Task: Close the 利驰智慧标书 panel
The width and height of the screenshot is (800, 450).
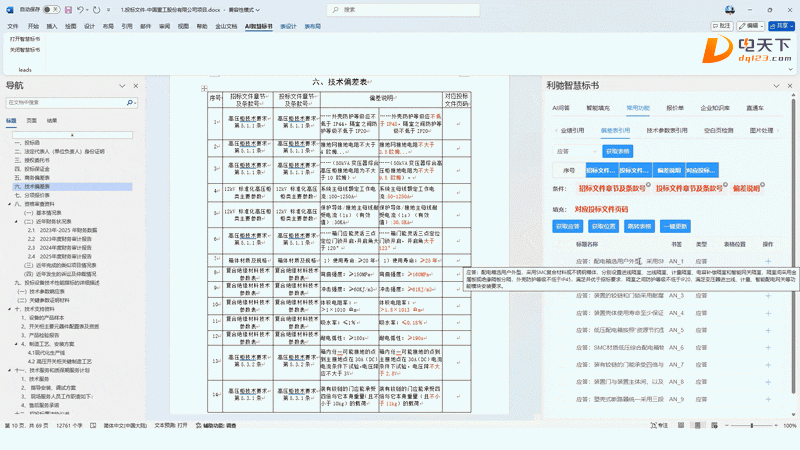Action: tap(790, 86)
